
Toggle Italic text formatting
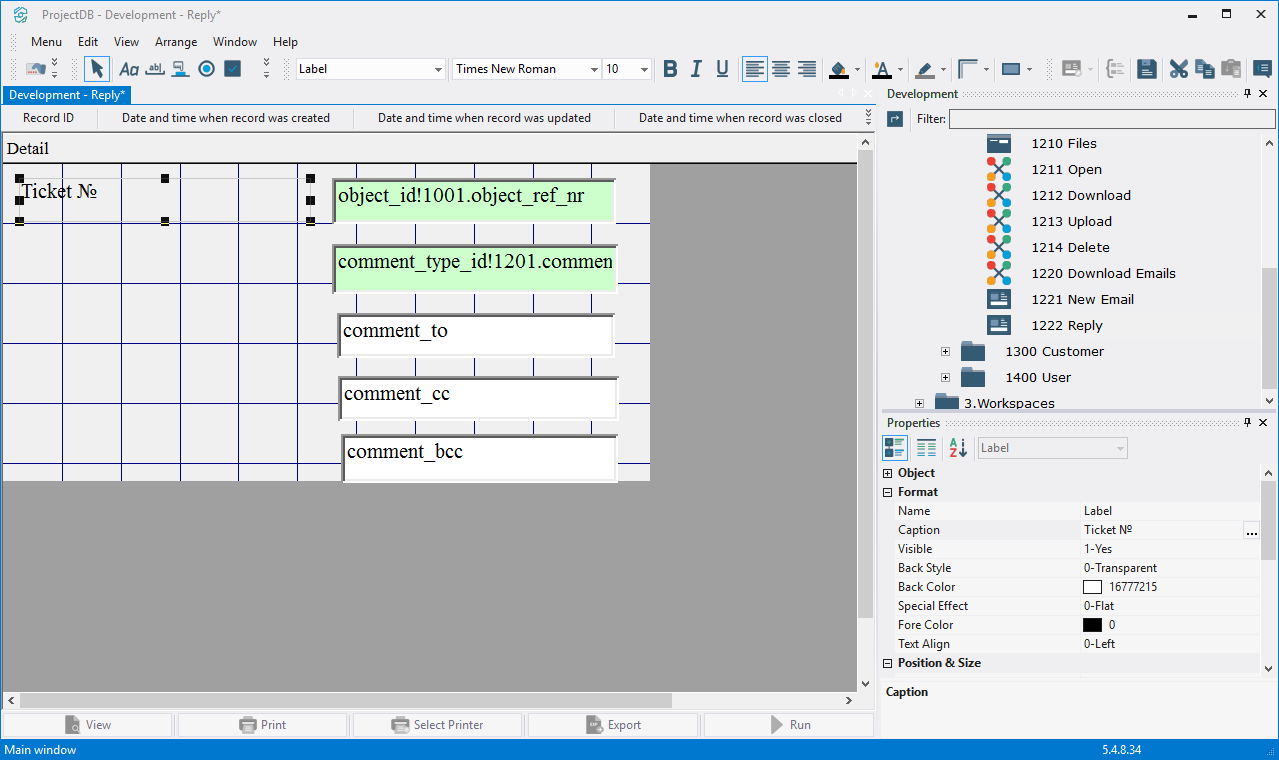(696, 69)
